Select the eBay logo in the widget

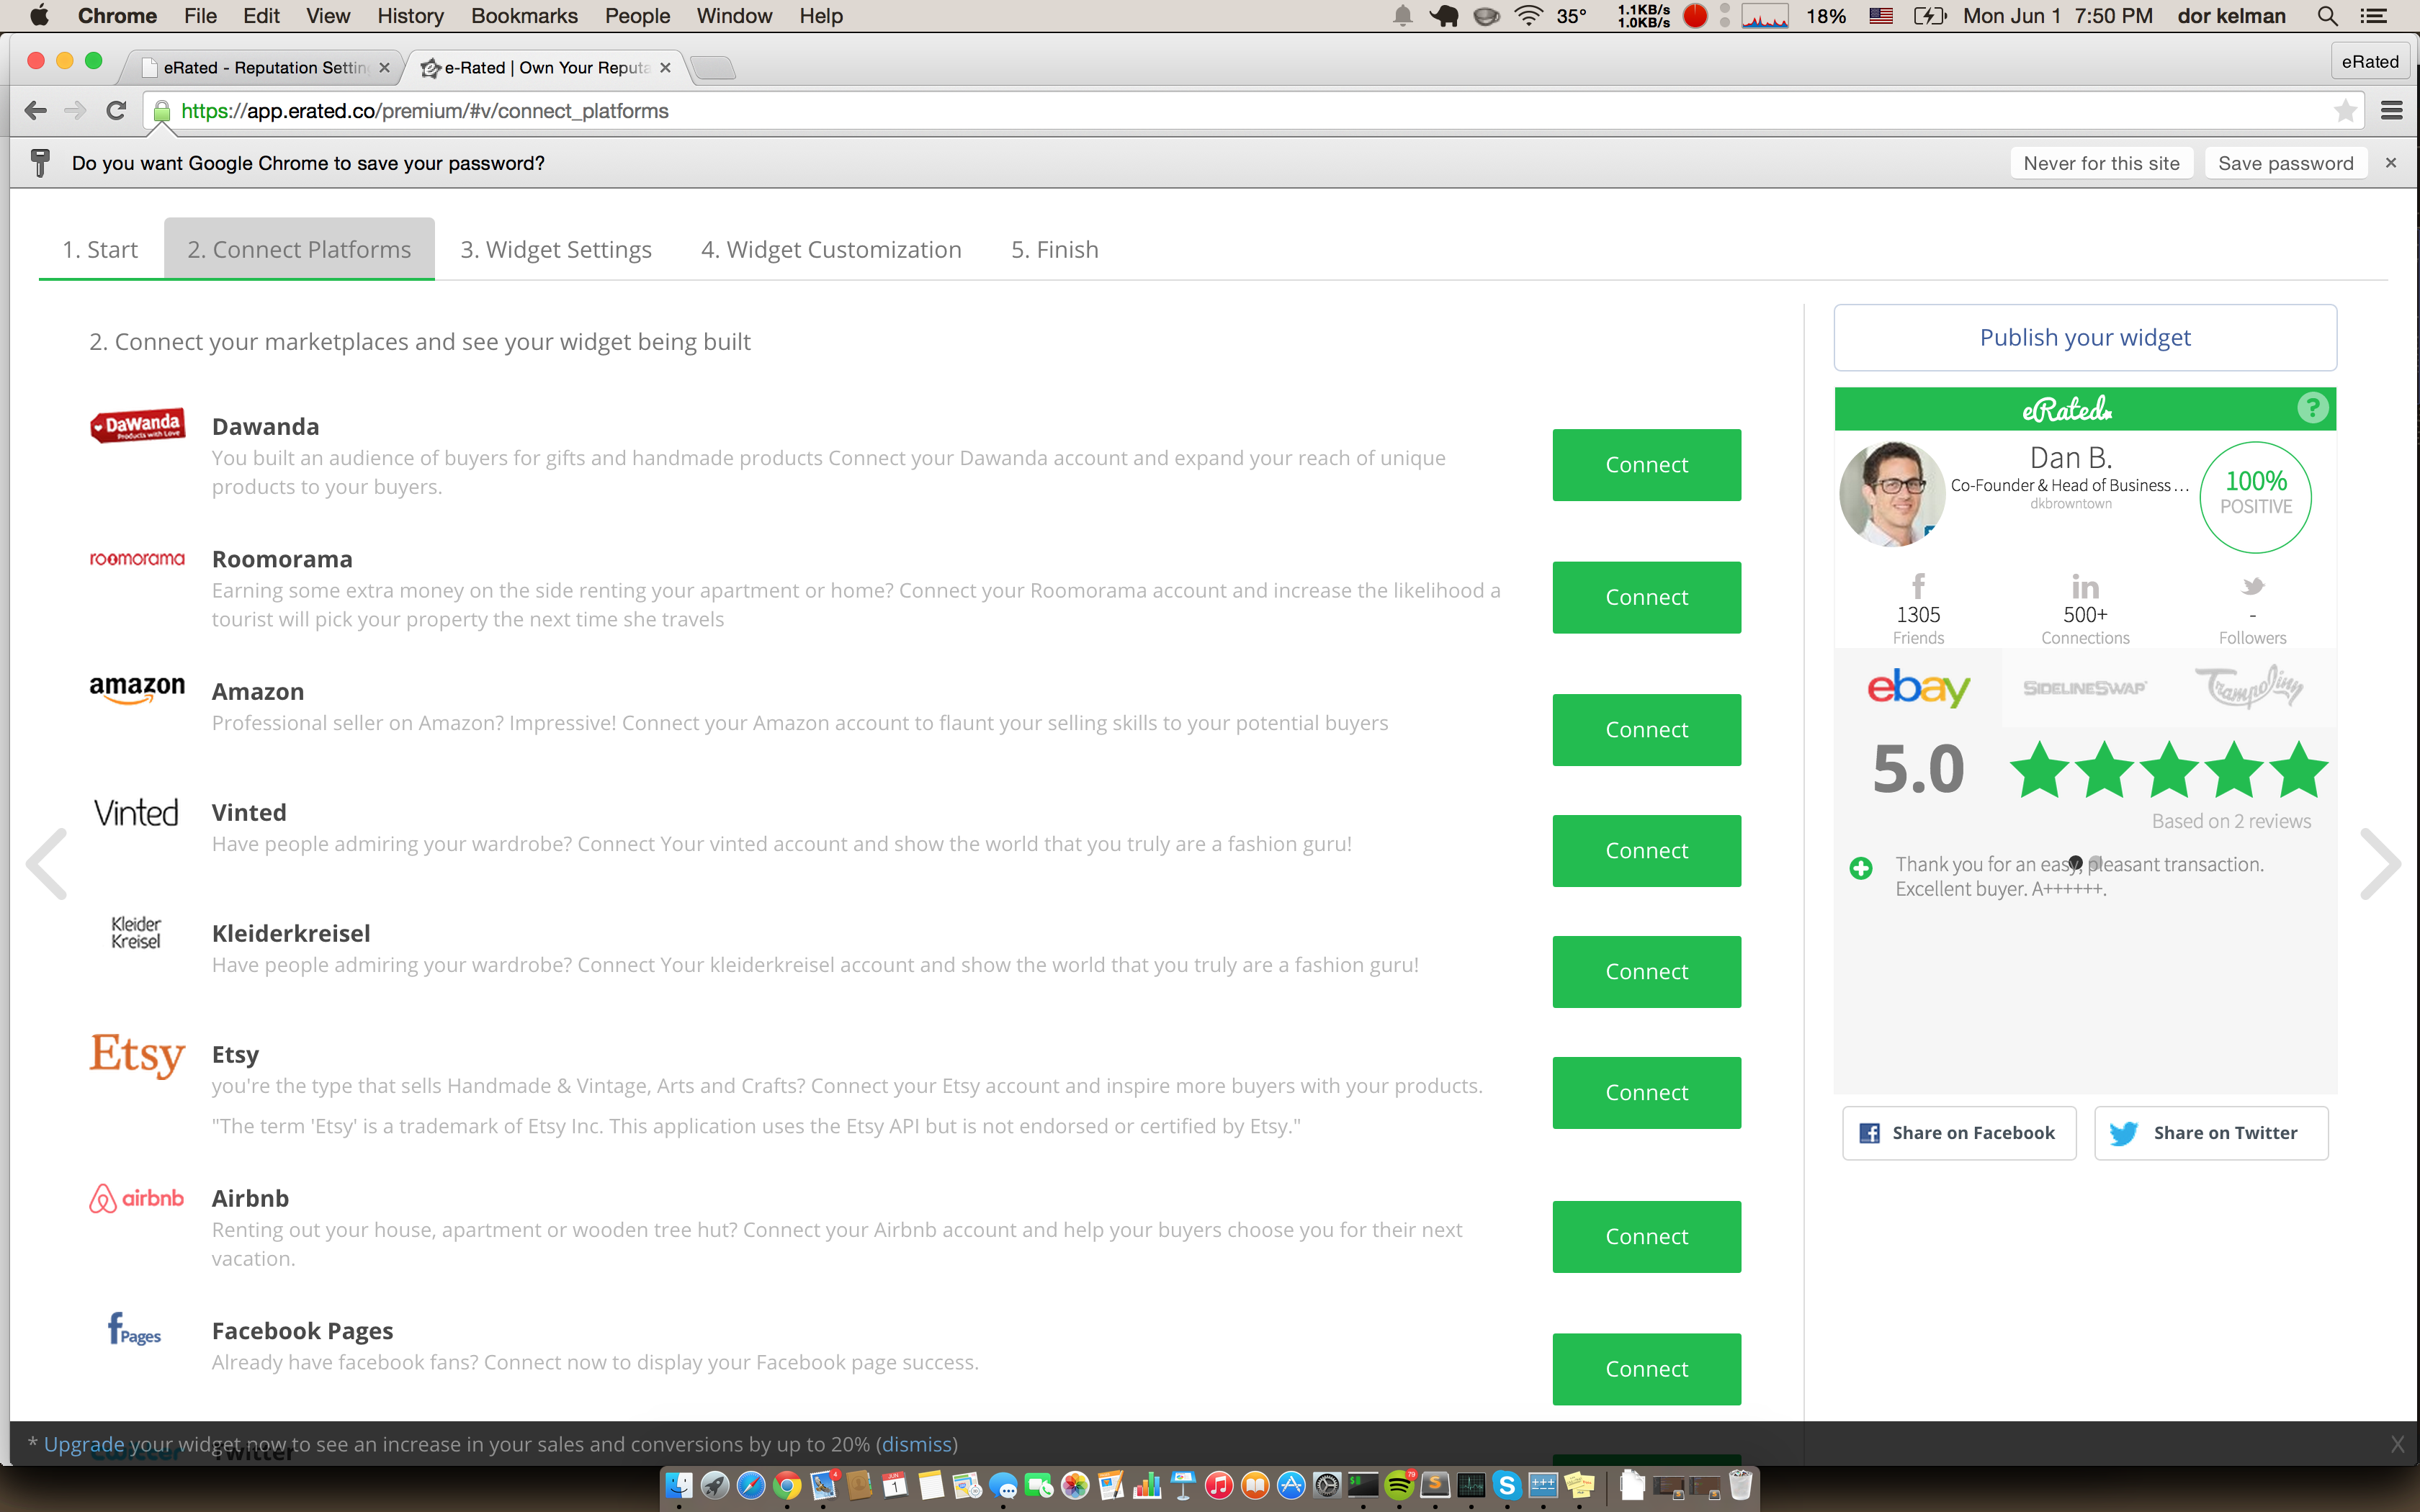pyautogui.click(x=1918, y=688)
